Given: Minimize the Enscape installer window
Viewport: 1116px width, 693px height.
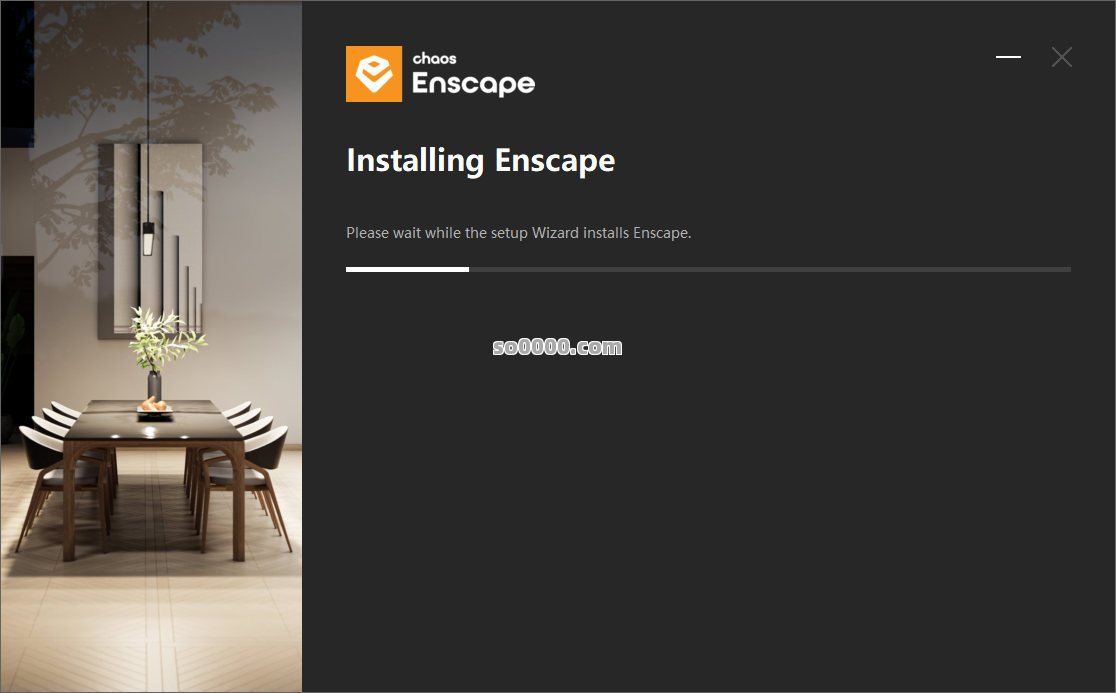Looking at the screenshot, I should point(1008,57).
